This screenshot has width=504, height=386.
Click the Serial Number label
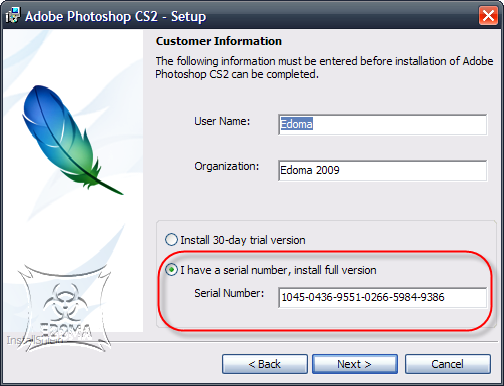pos(229,293)
